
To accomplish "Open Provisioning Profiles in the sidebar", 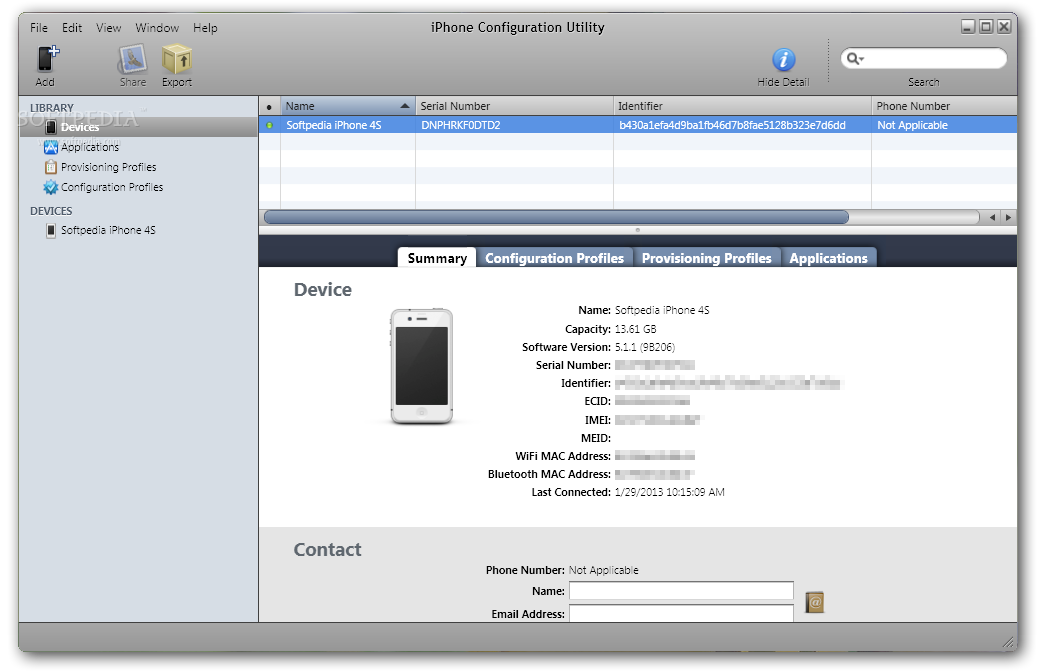I will [x=101, y=167].
